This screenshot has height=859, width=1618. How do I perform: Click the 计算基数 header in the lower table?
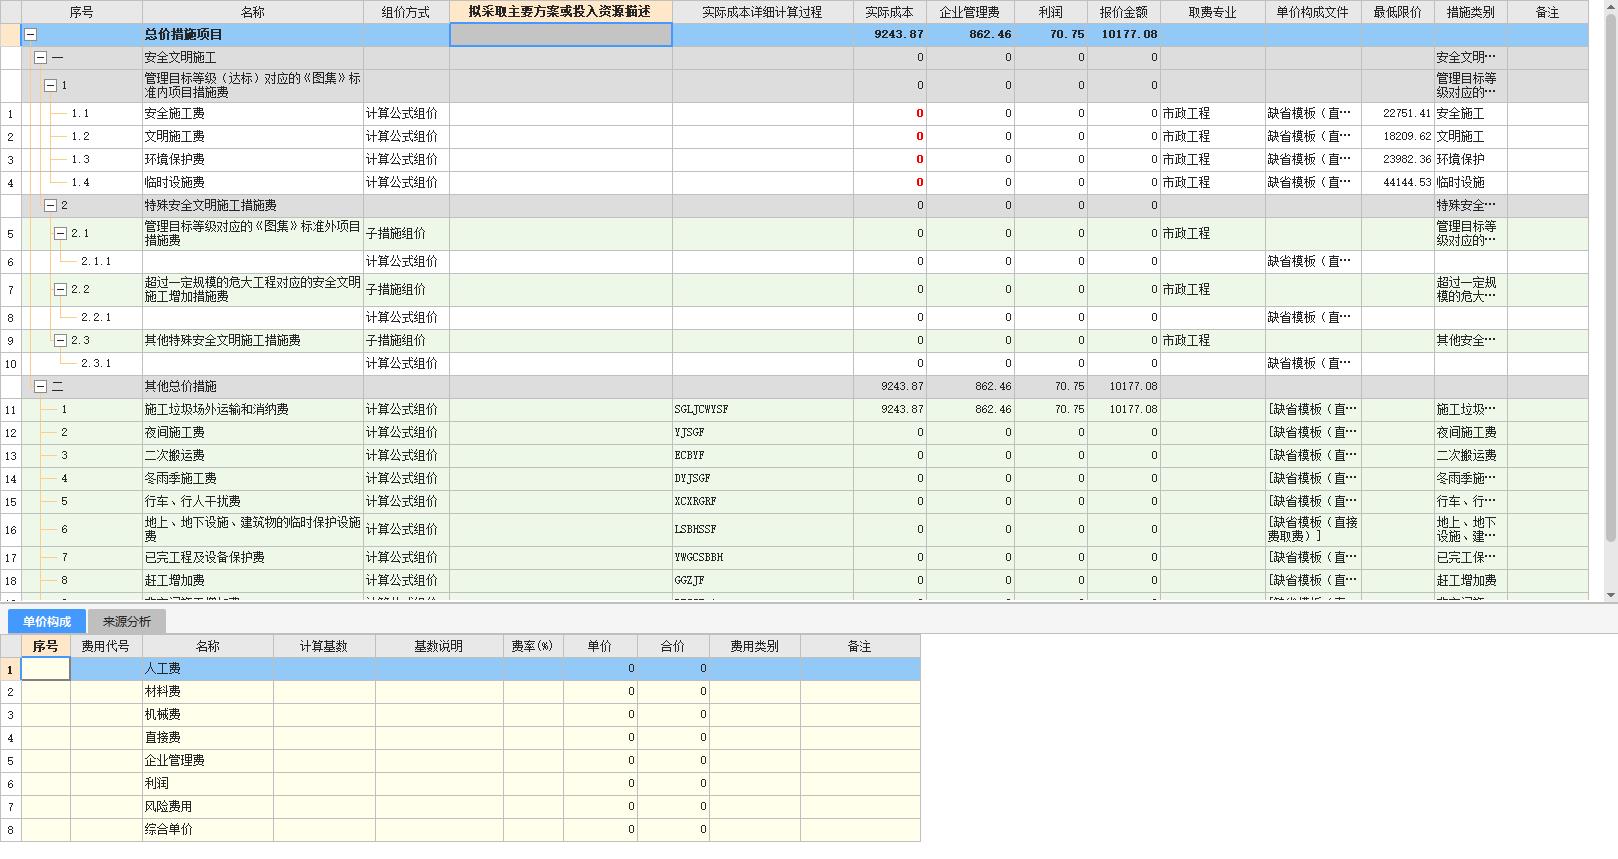point(324,647)
